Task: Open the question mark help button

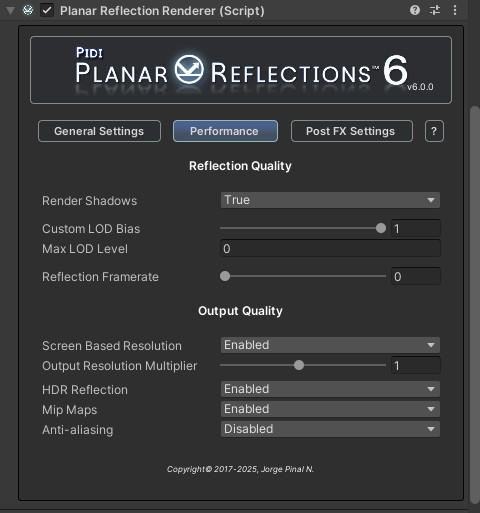Action: click(434, 131)
